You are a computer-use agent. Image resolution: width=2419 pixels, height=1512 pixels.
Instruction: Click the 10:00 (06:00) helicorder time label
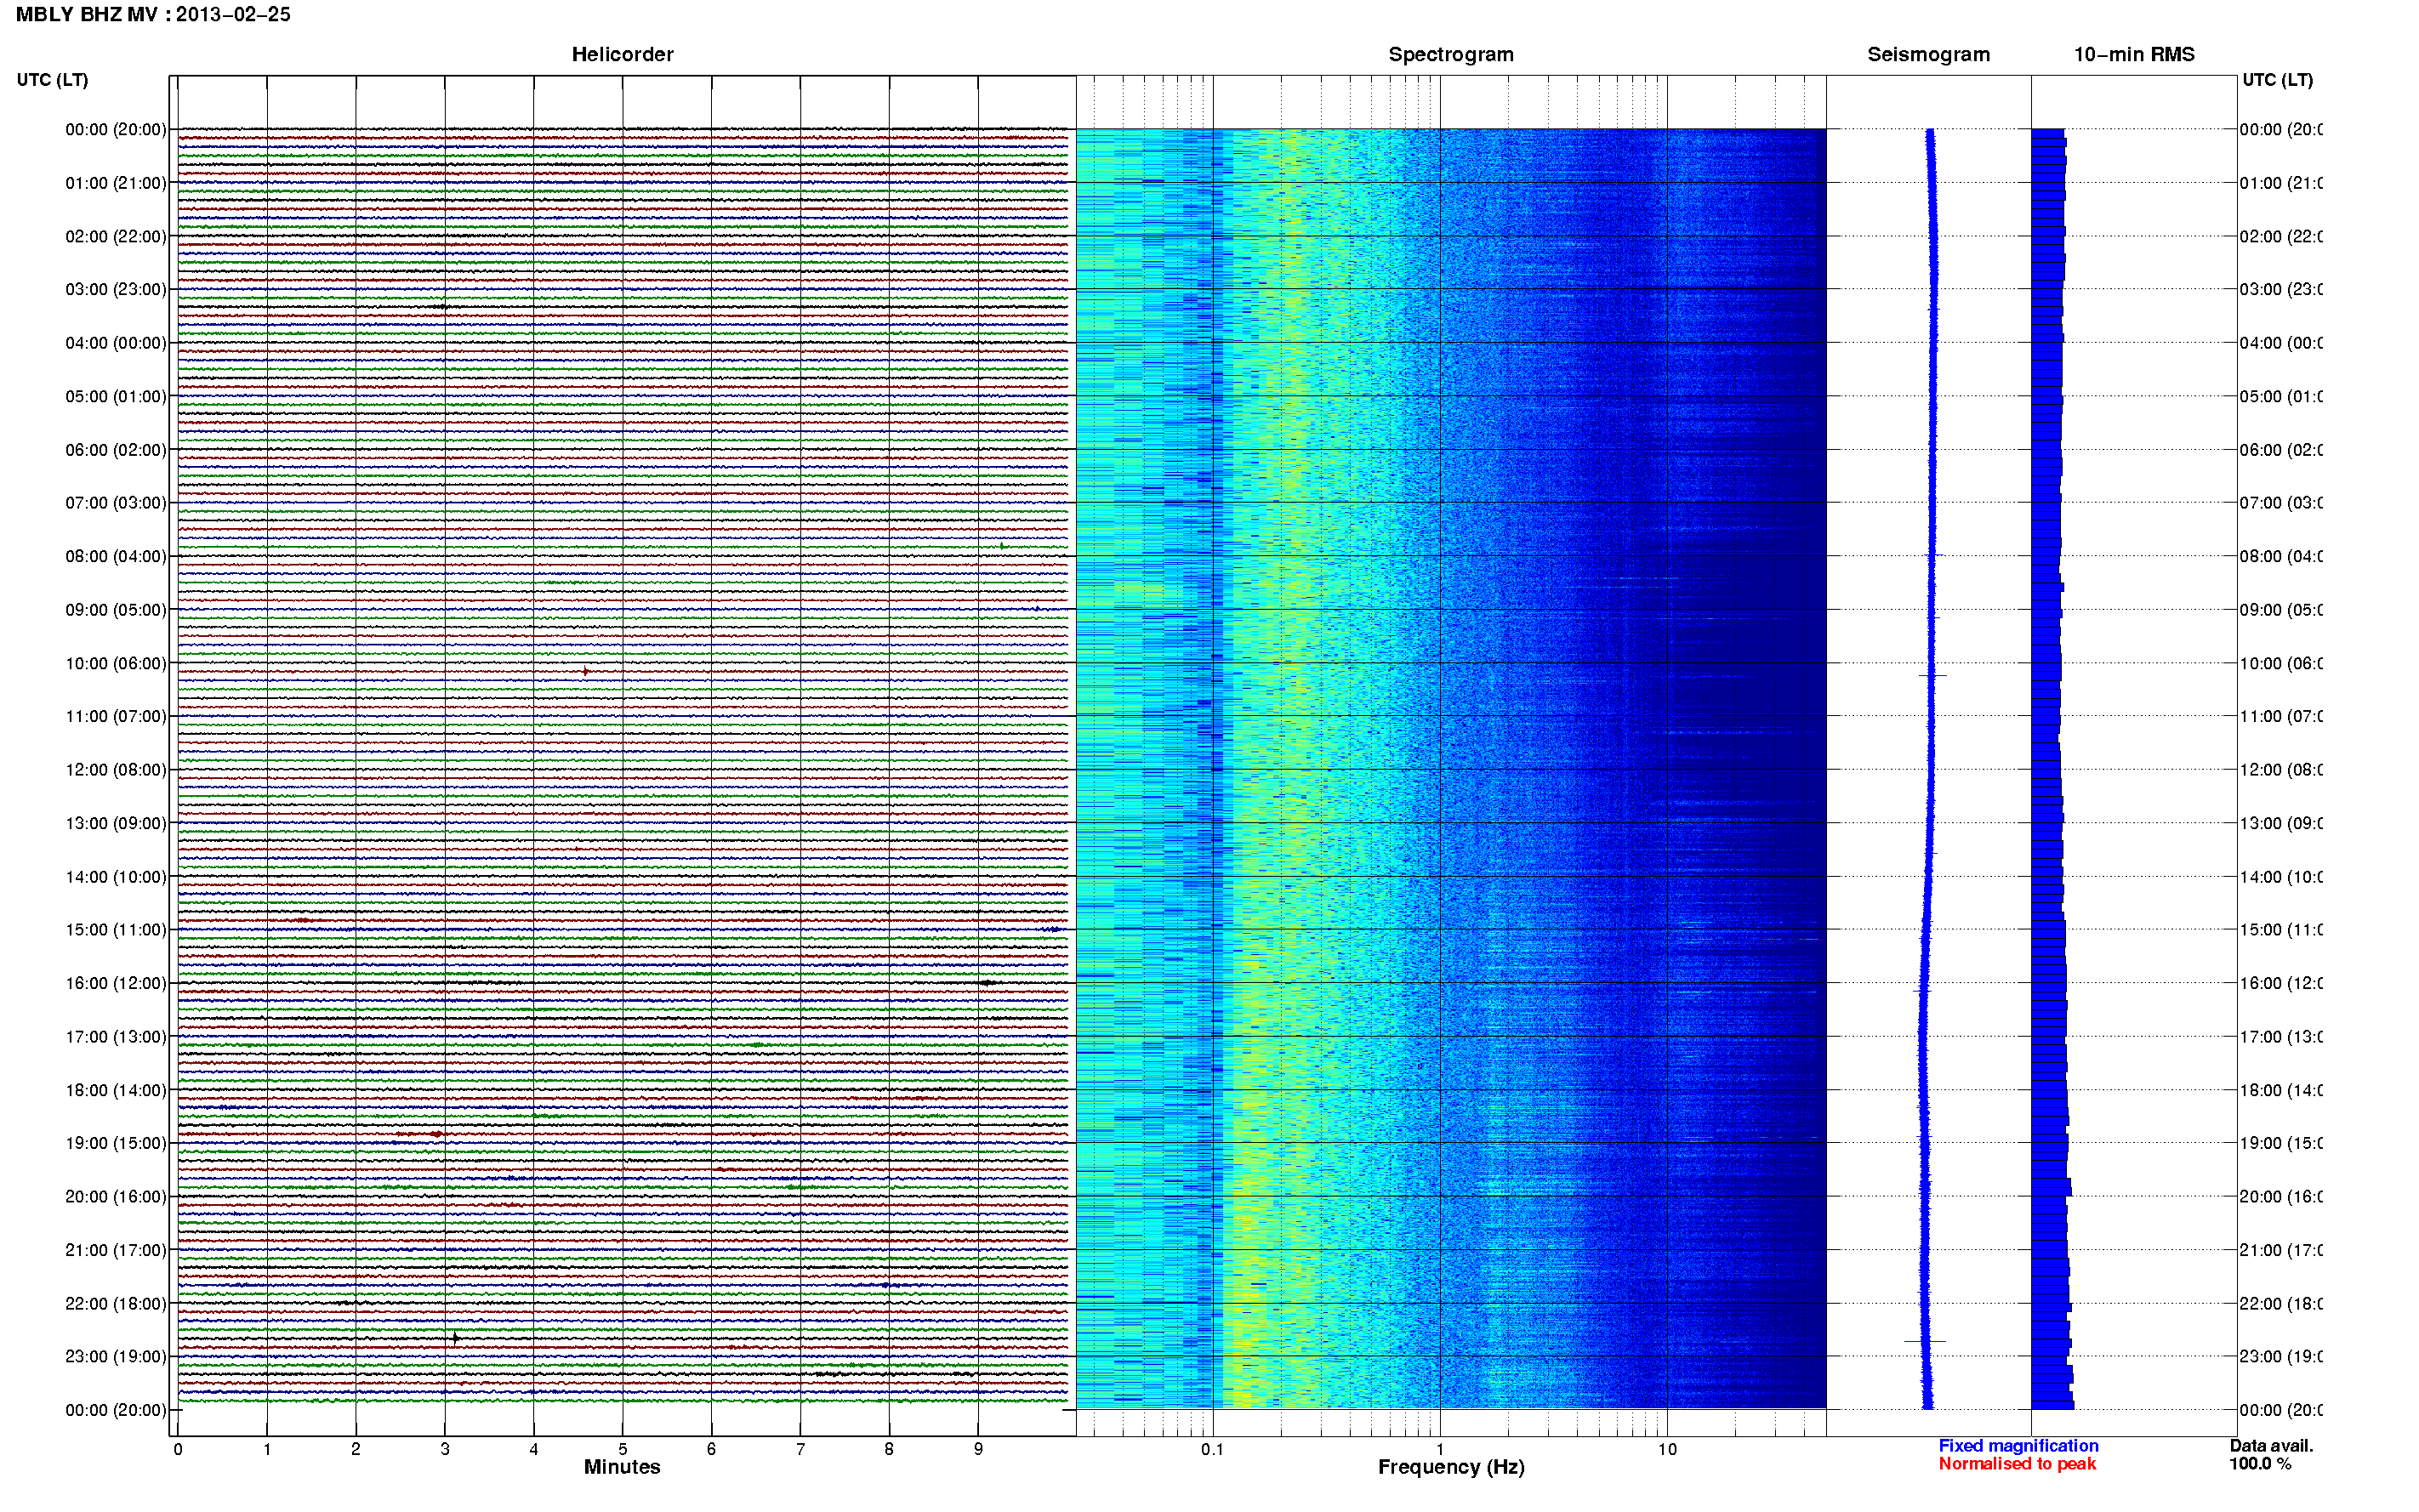pyautogui.click(x=116, y=663)
